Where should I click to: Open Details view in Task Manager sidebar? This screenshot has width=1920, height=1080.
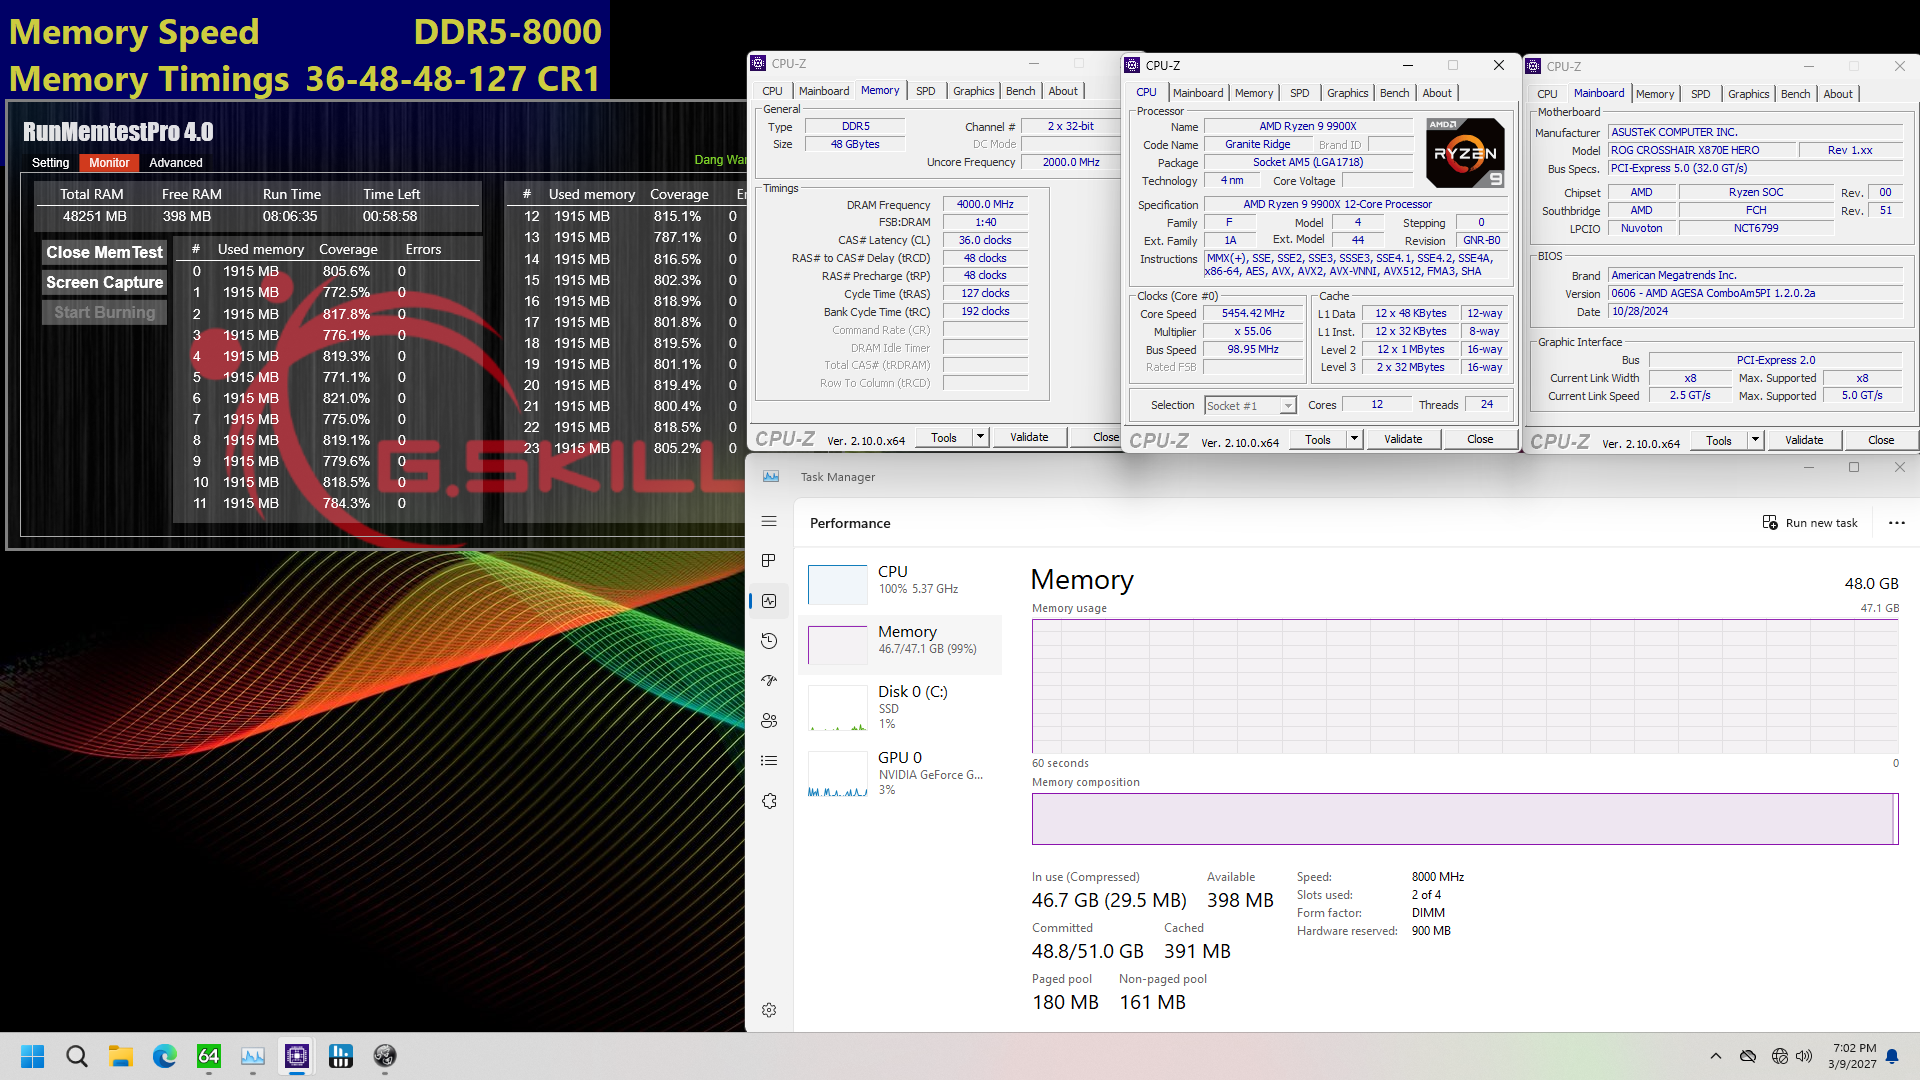coord(769,760)
